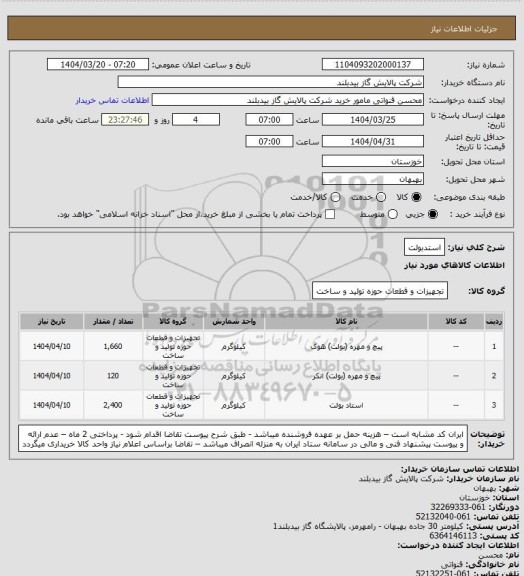Viewport: 524px width, 576px height.
Task: Click the کیلوگرم unit in row 2
Action: point(234,376)
